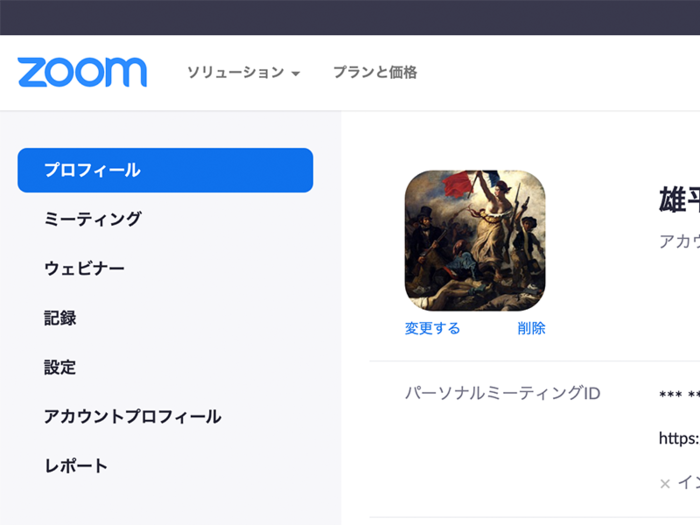Screen dimensions: 700x525
Task: Click the partially visible https meeting URL
Action: click(x=679, y=438)
